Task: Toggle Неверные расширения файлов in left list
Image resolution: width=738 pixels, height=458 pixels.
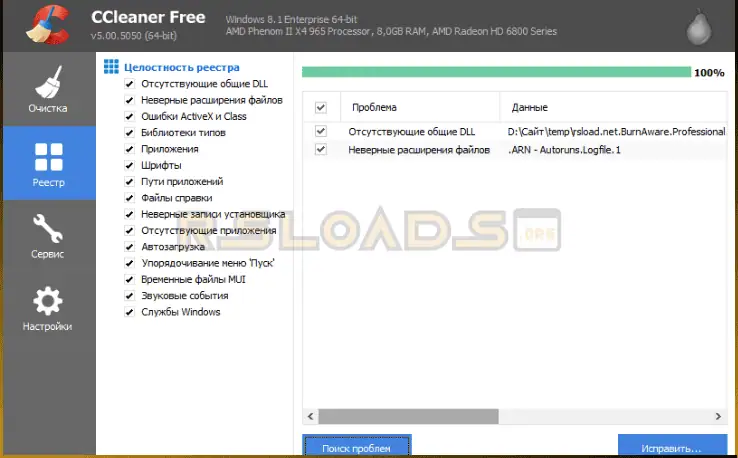Action: 129,100
